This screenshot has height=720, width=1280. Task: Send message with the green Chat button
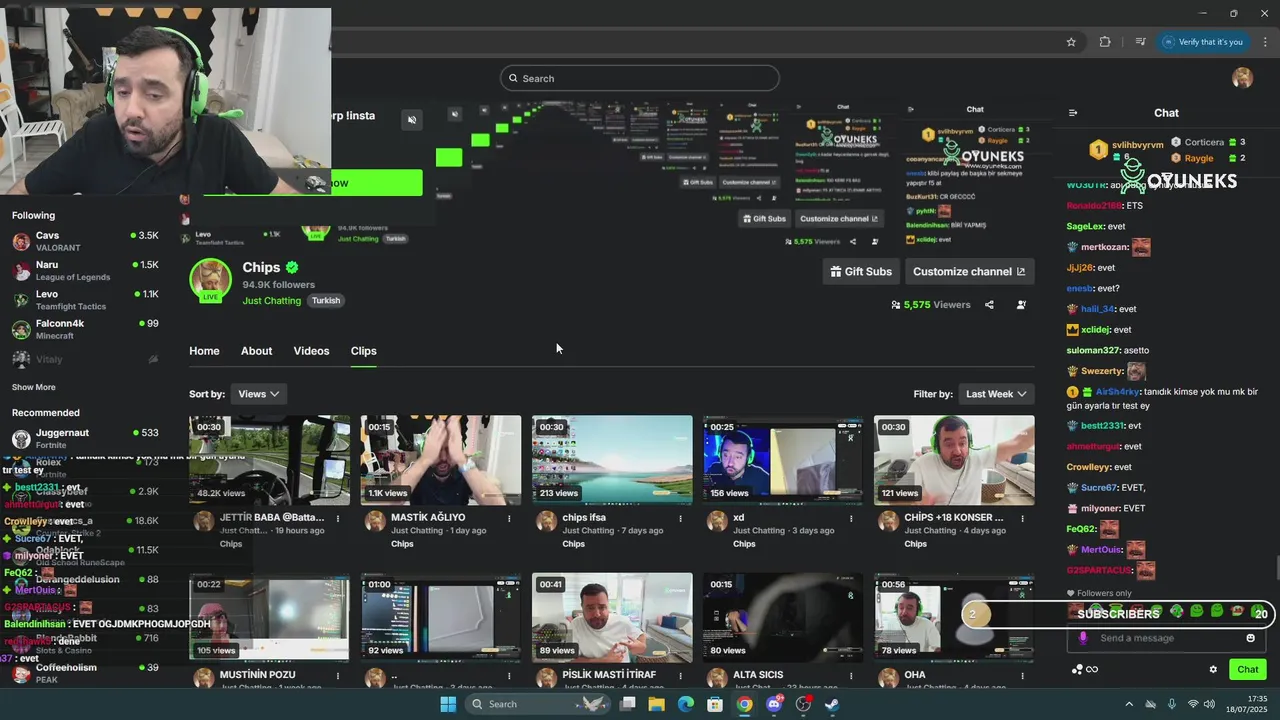click(1248, 670)
